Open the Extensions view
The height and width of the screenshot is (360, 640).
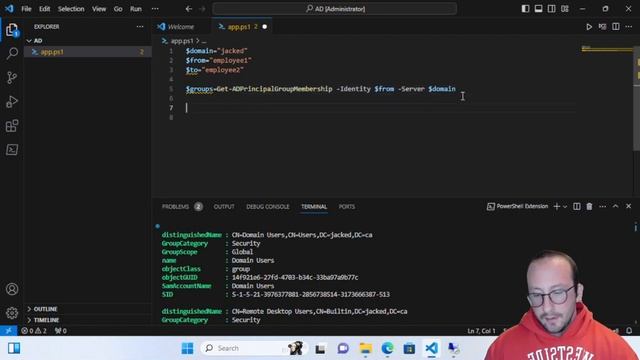[x=12, y=126]
